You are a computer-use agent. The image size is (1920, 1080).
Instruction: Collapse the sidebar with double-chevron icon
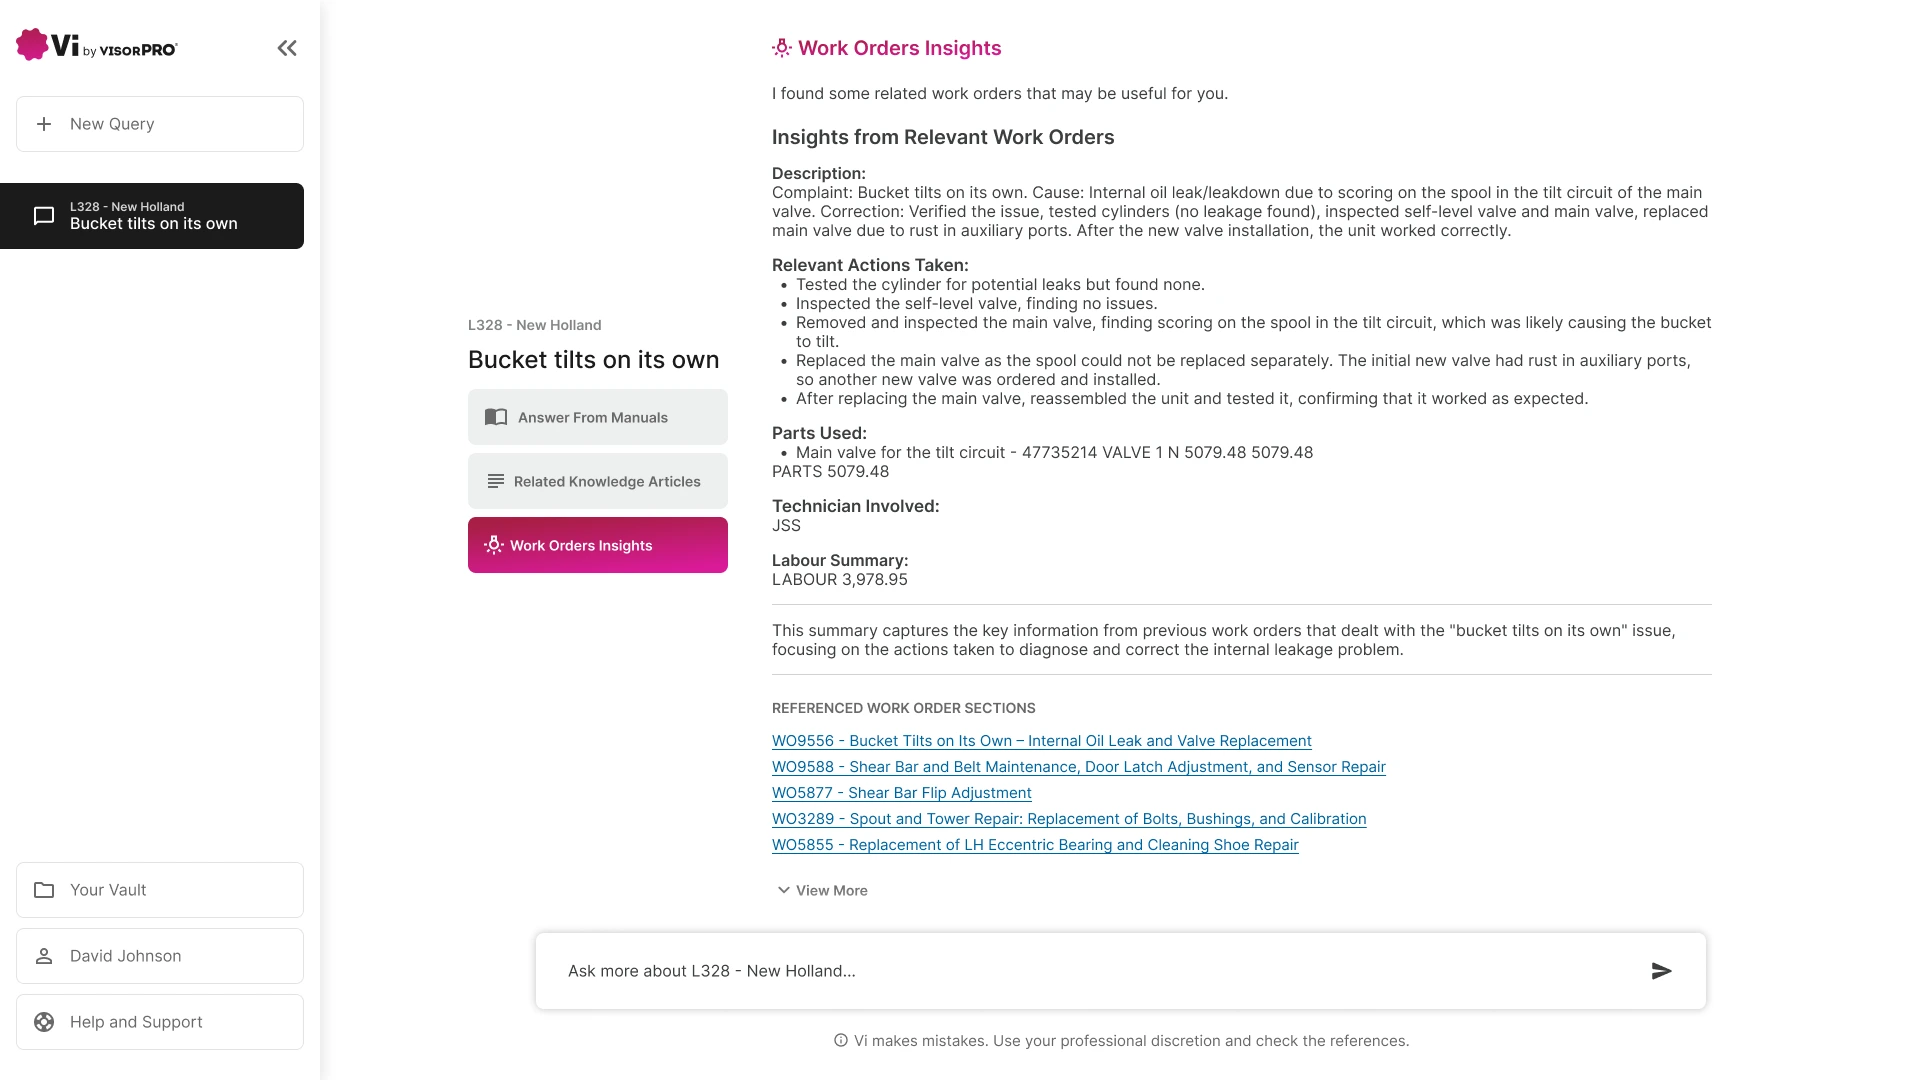coord(287,48)
